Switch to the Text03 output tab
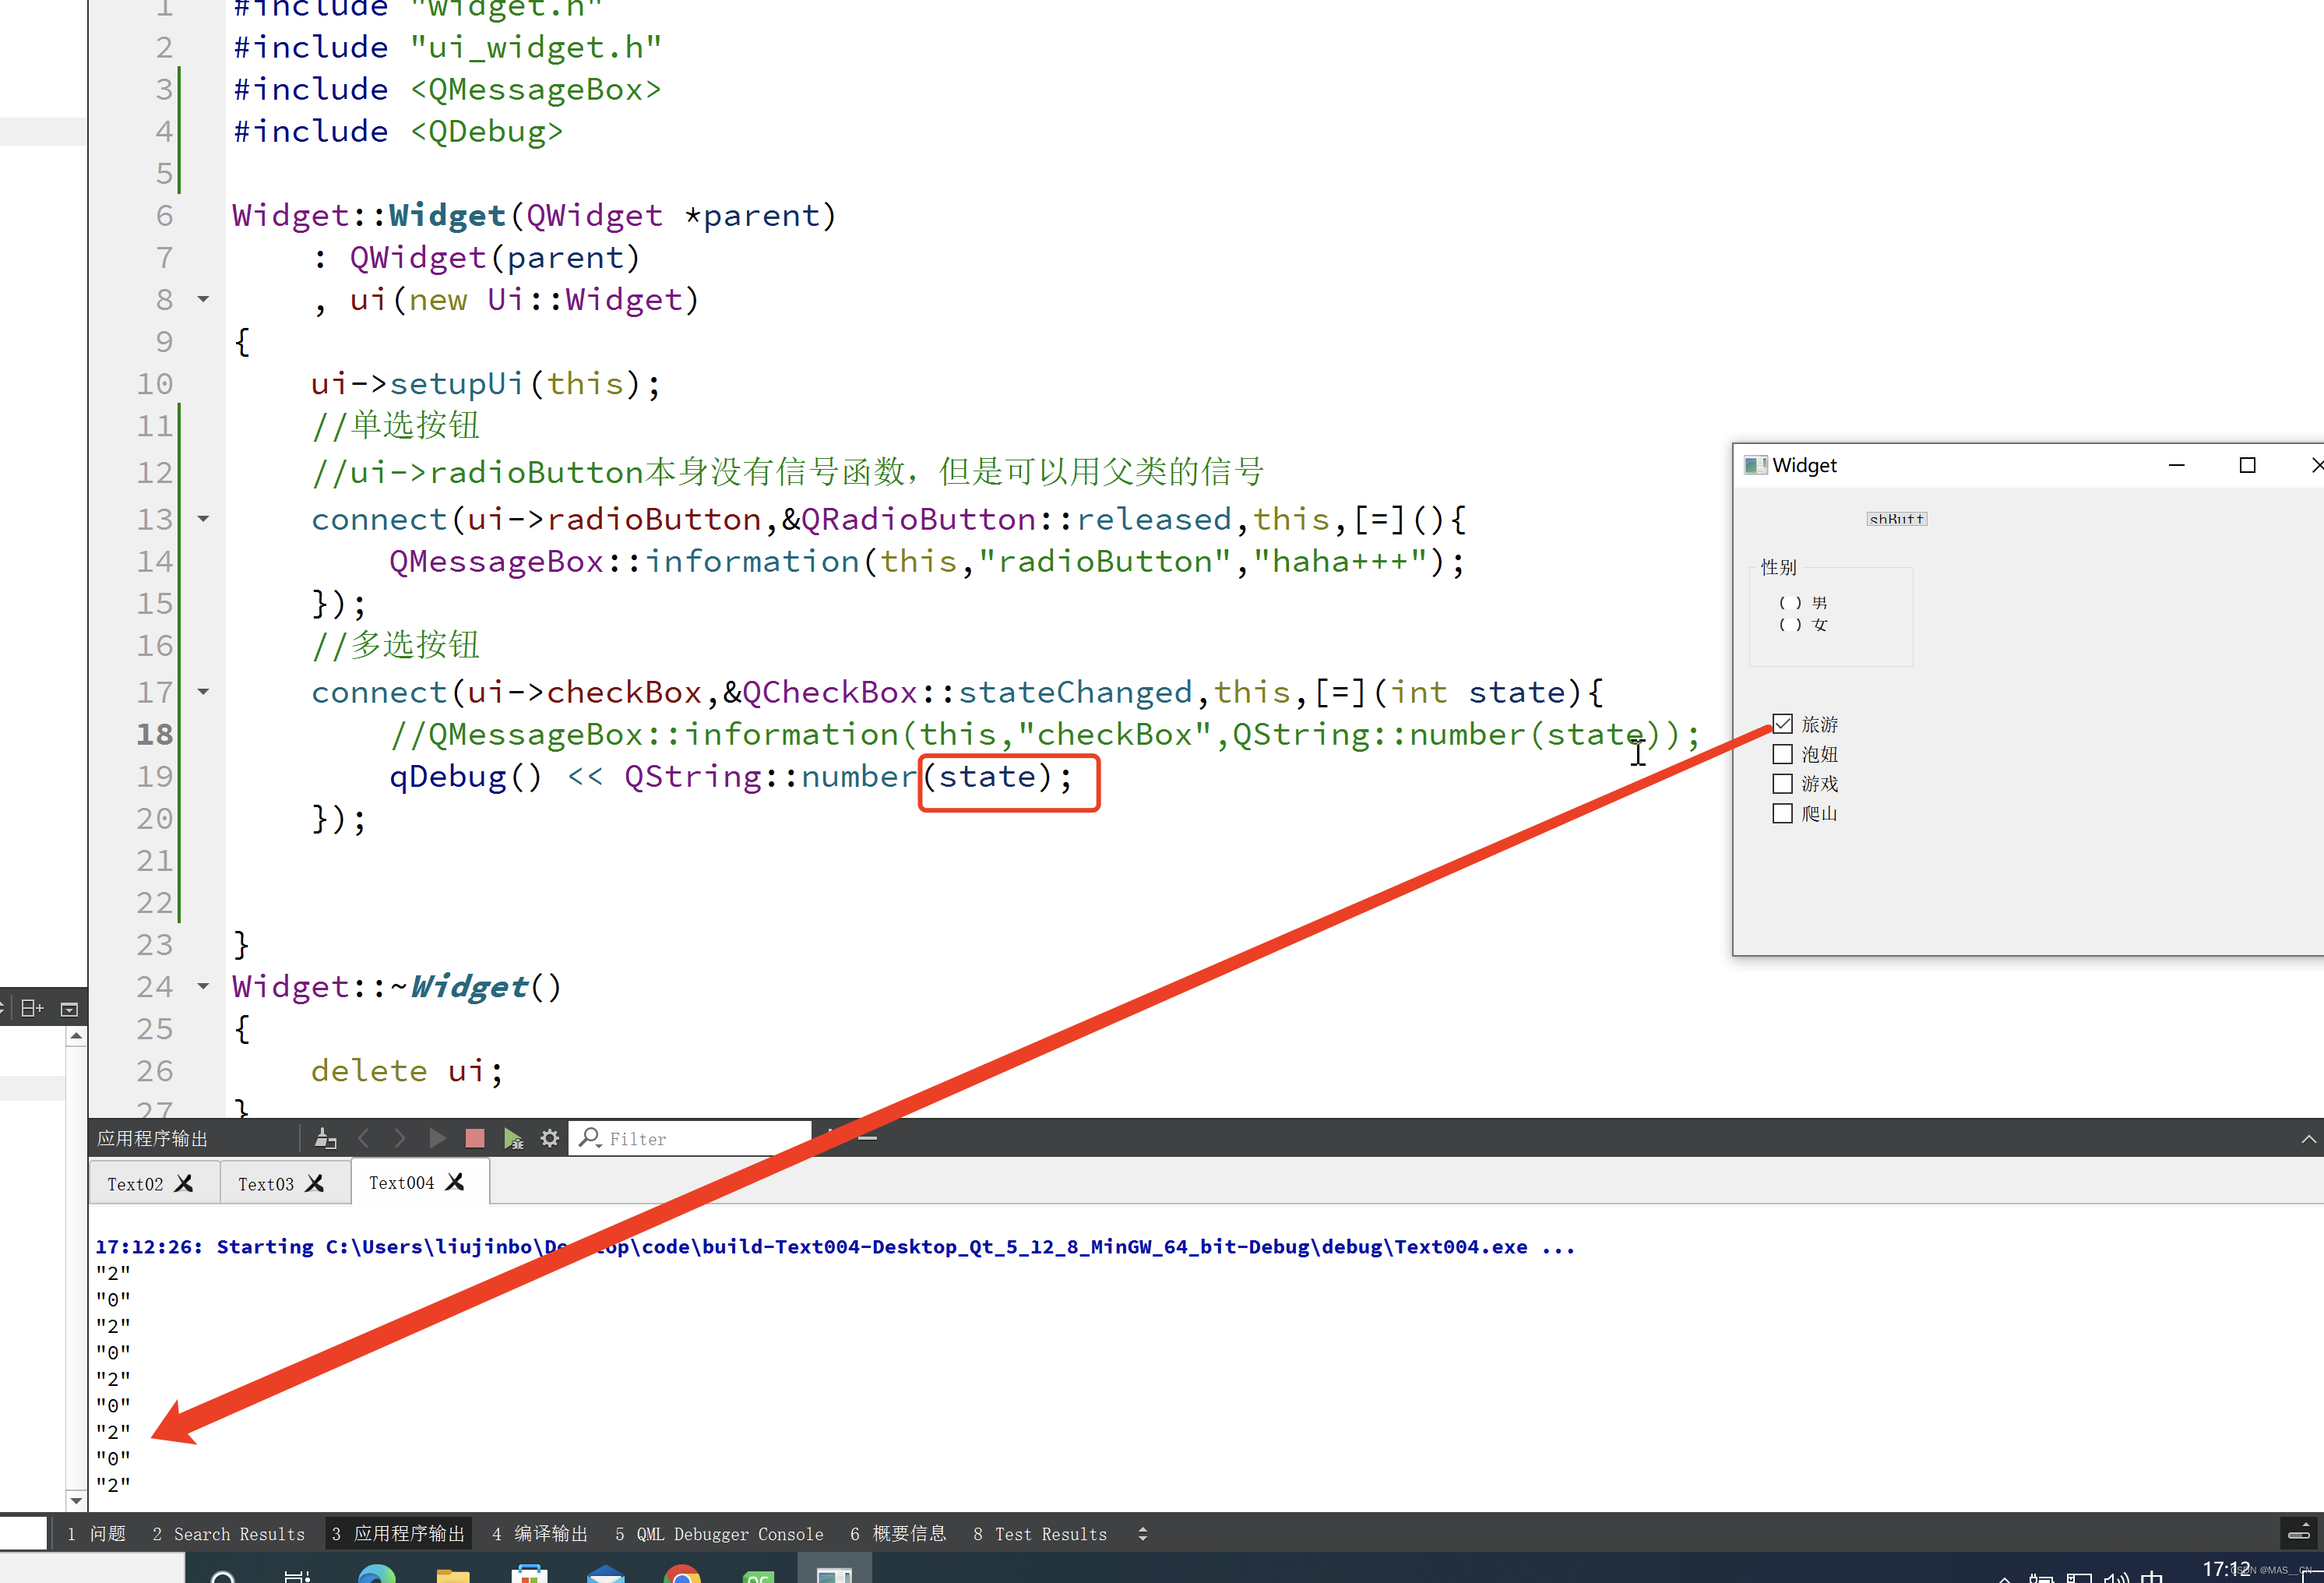 click(266, 1184)
